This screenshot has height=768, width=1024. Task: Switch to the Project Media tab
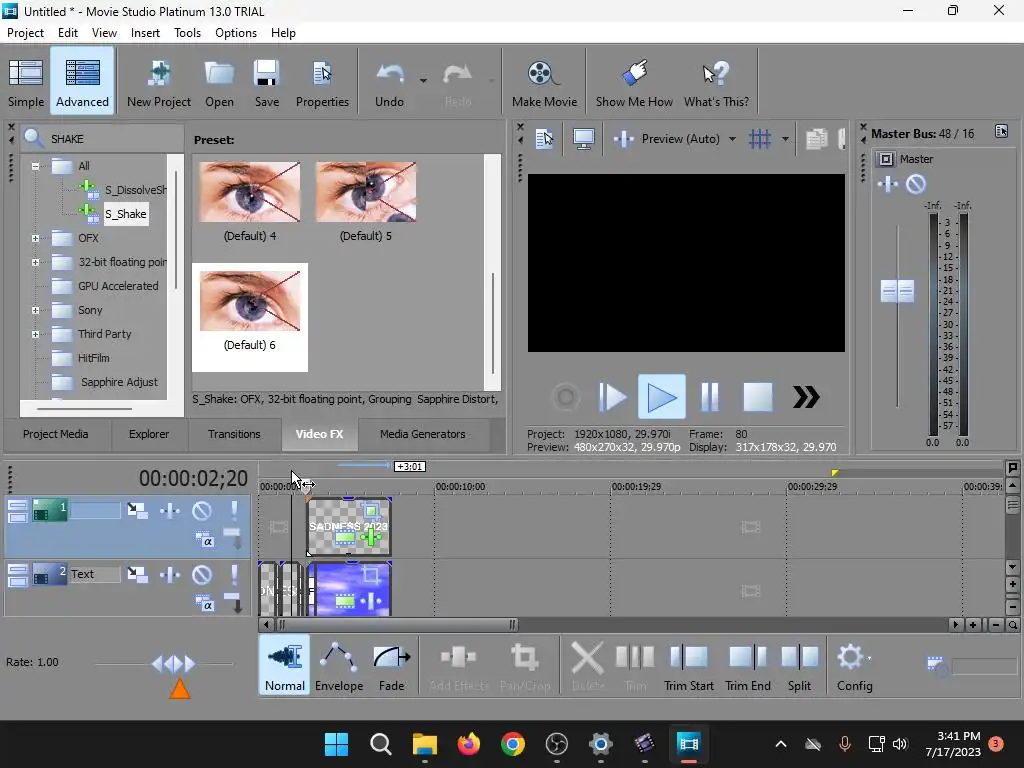point(56,434)
